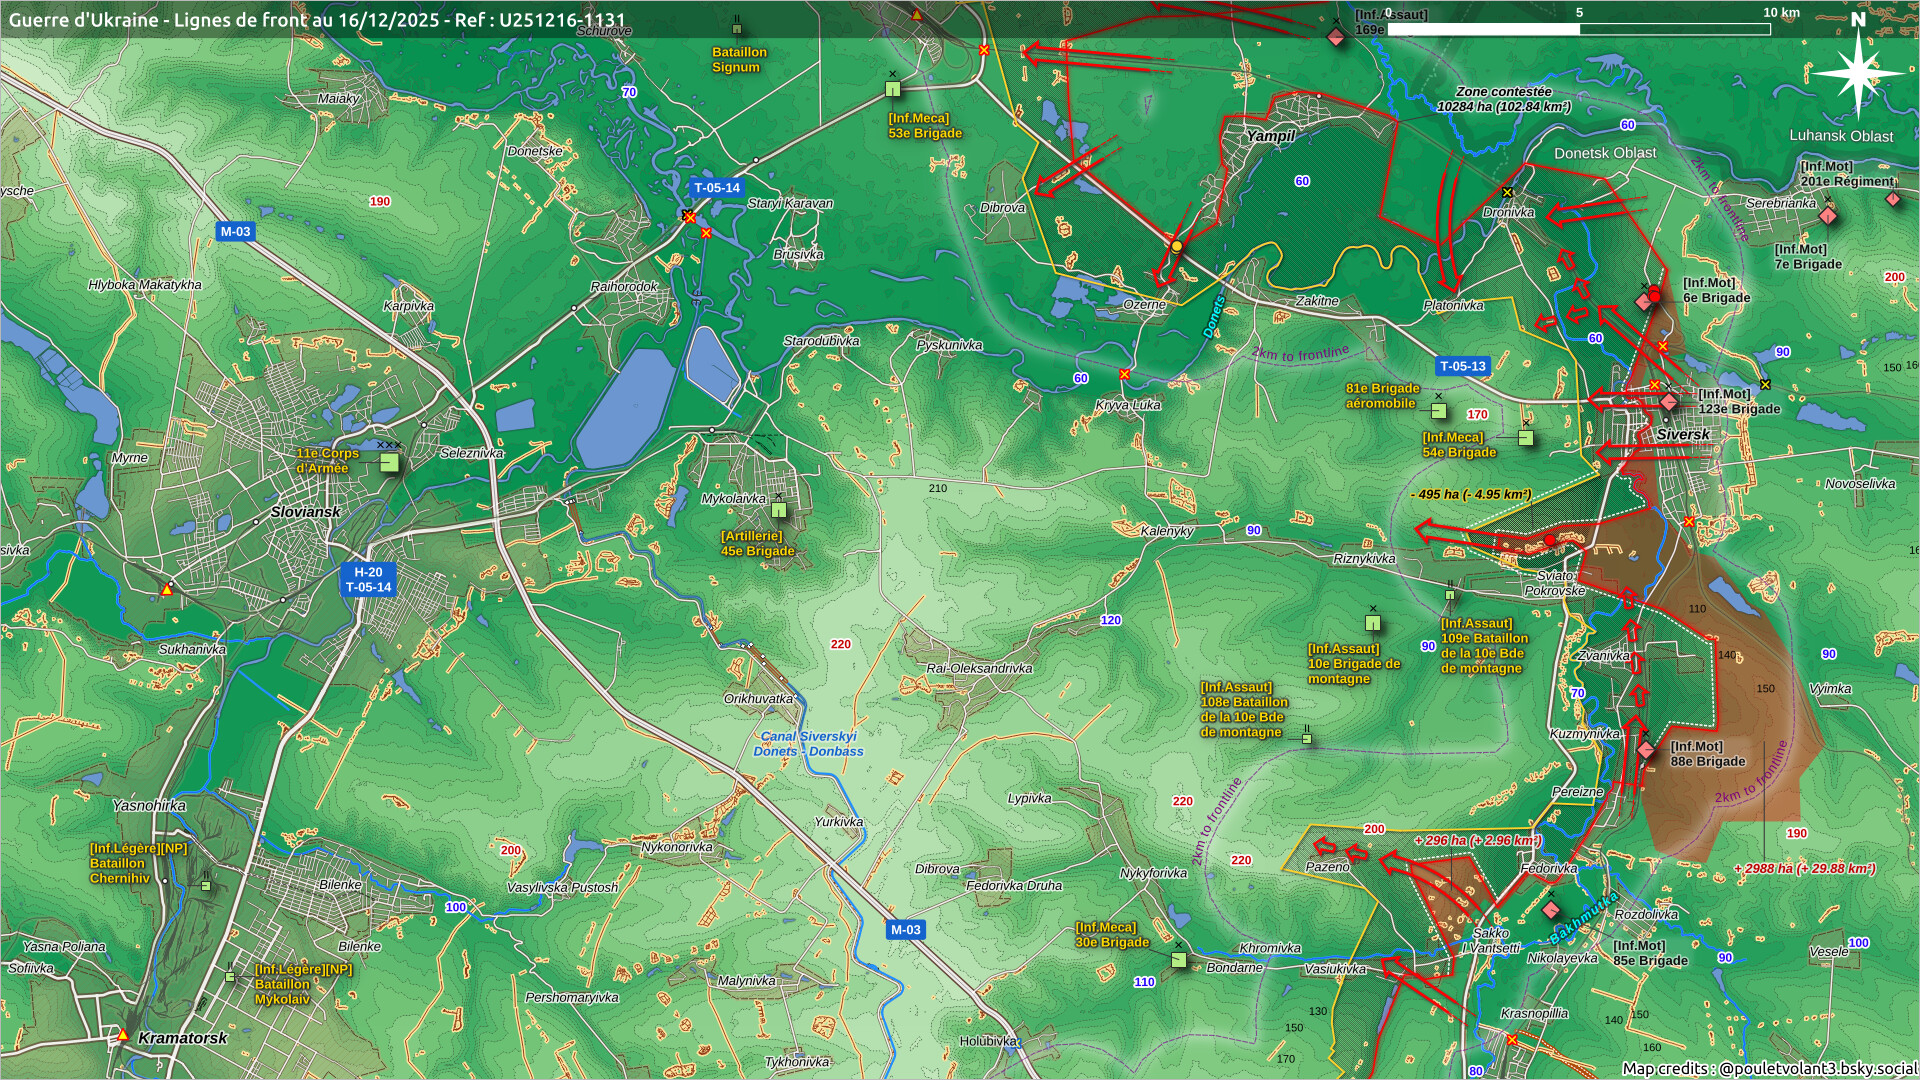Click the H-20 T-05-14 road sign
This screenshot has height=1080, width=1920.
[x=368, y=580]
